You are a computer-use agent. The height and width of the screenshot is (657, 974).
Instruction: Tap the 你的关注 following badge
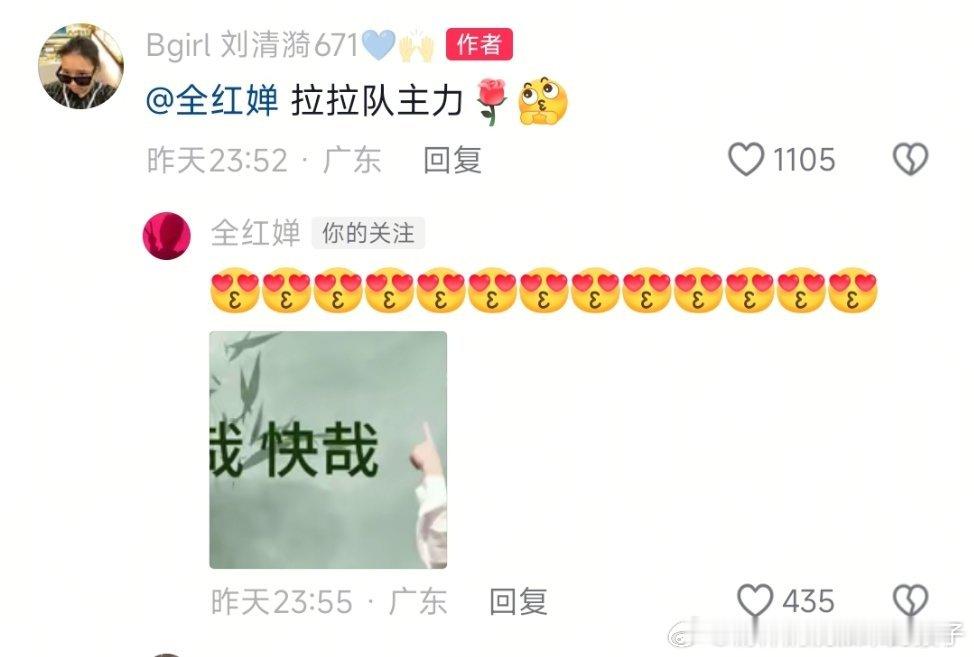368,233
